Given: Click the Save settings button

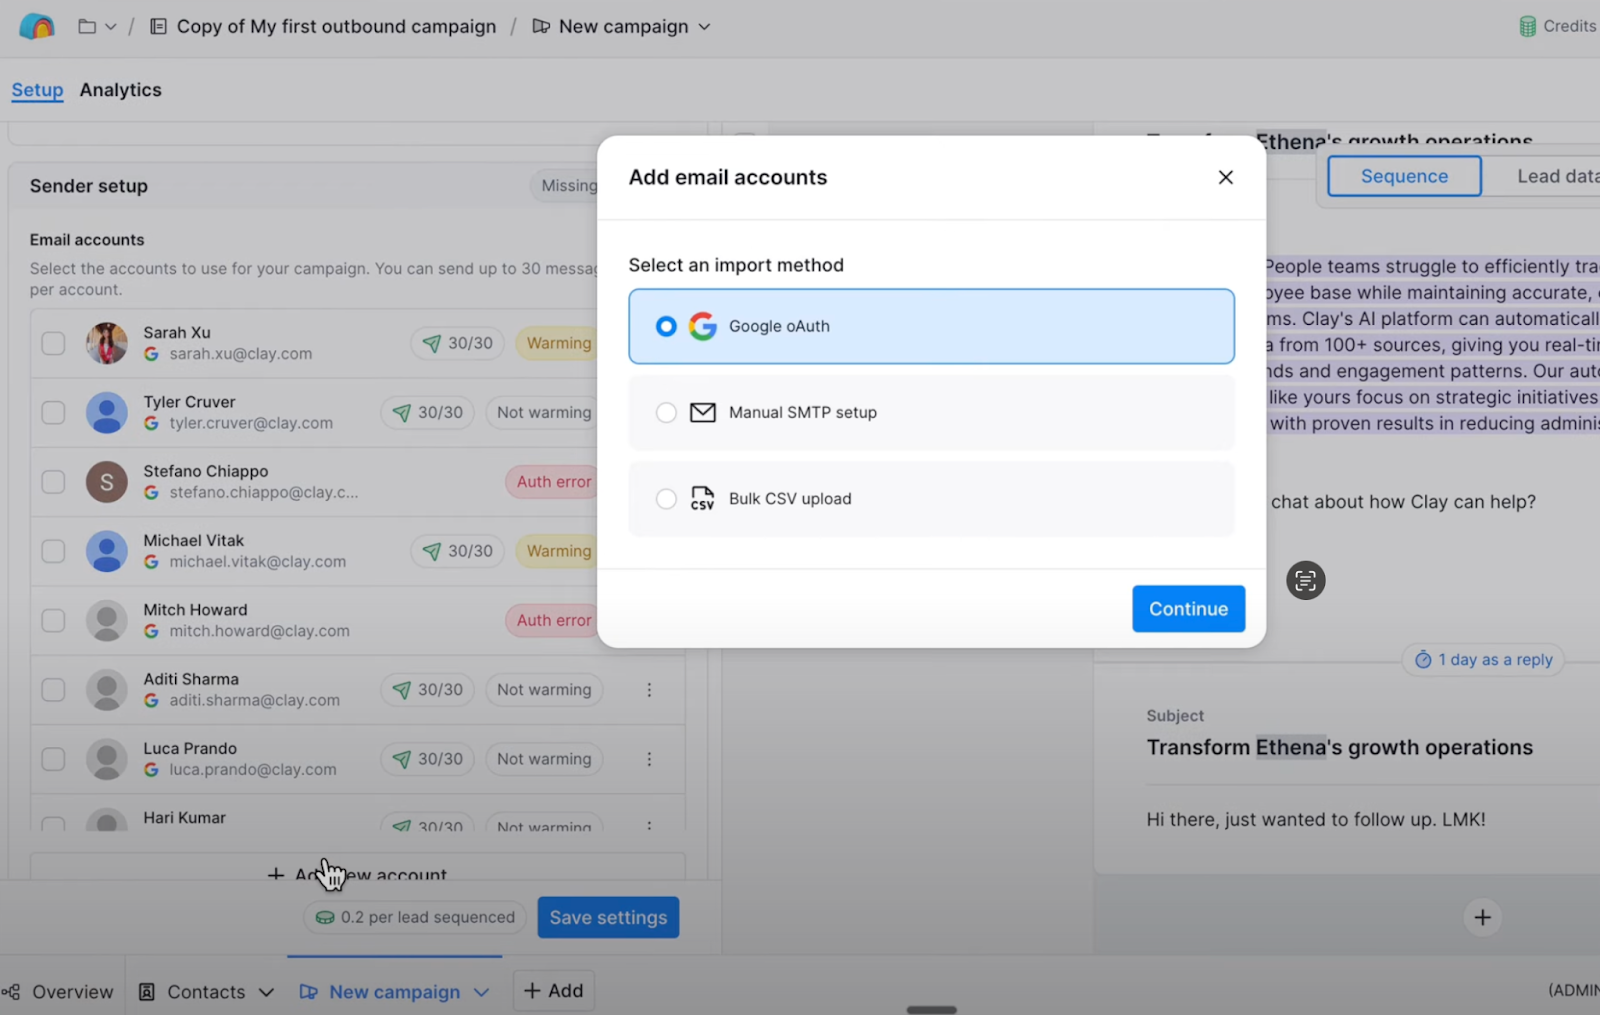Looking at the screenshot, I should click(608, 917).
